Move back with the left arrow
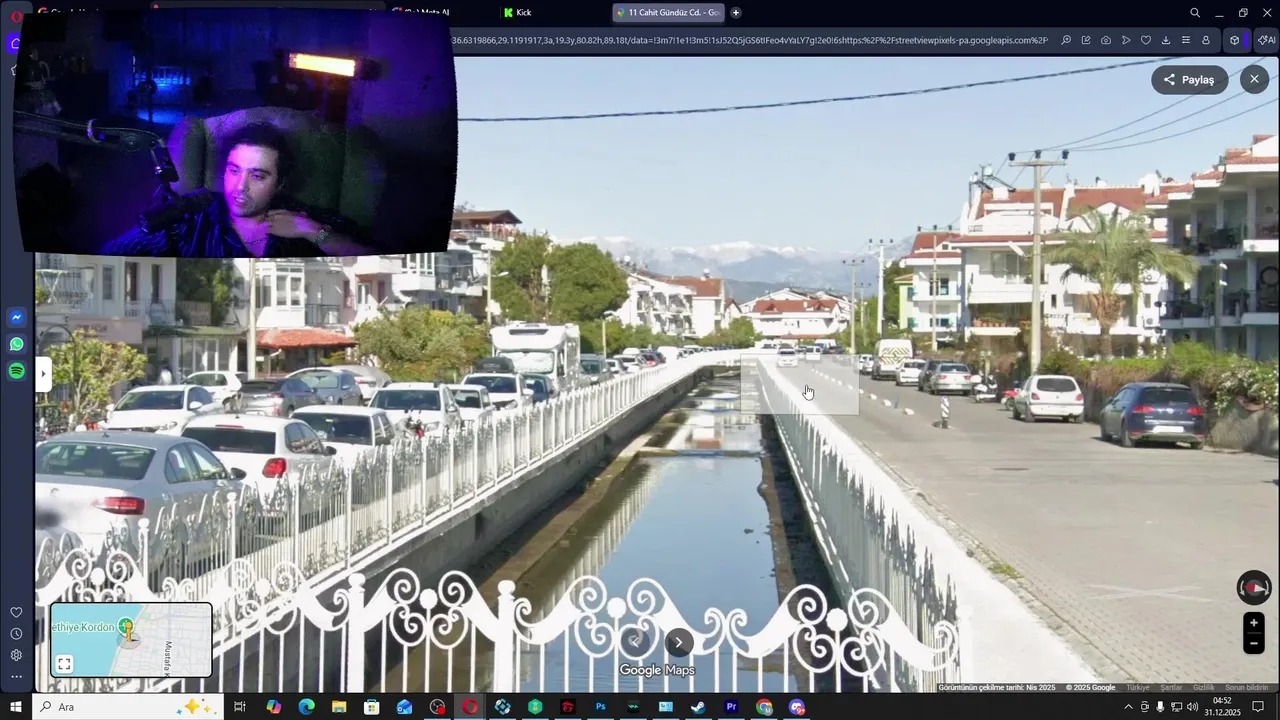Image resolution: width=1280 pixels, height=720 pixels. tap(634, 643)
